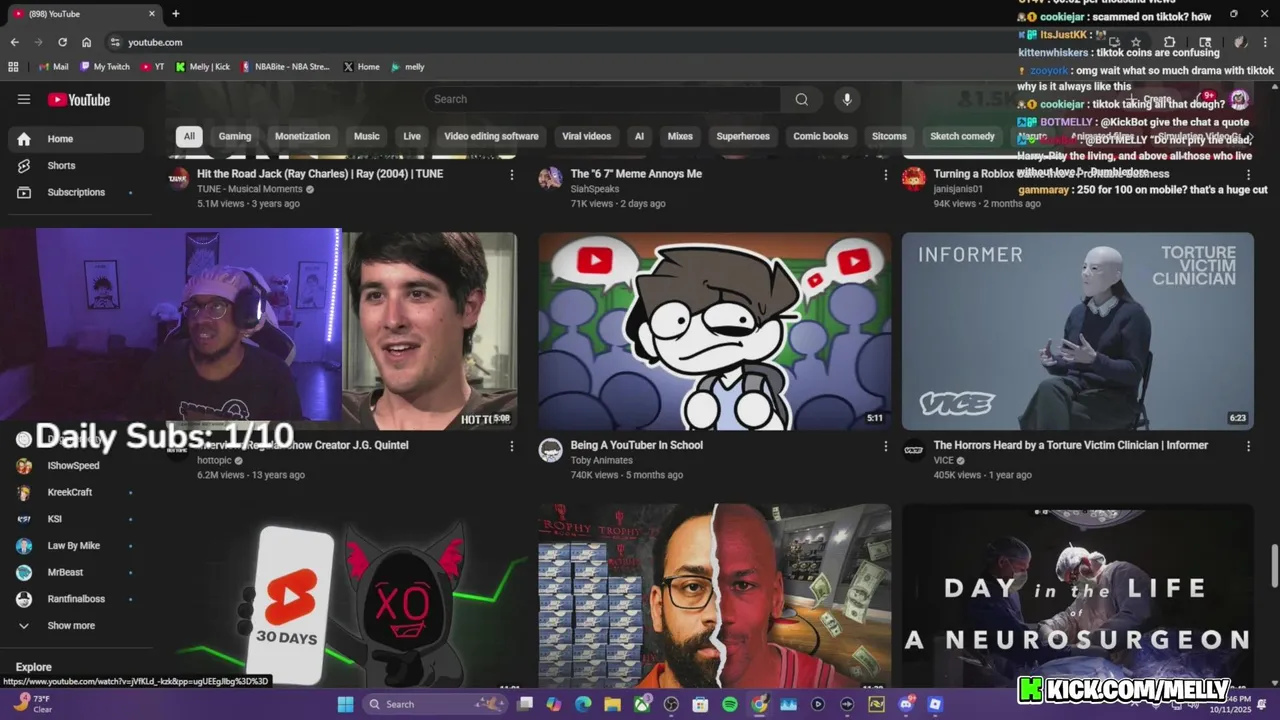Select the 'Sketch comedy' filter chip
1280x720 pixels.
click(x=962, y=137)
